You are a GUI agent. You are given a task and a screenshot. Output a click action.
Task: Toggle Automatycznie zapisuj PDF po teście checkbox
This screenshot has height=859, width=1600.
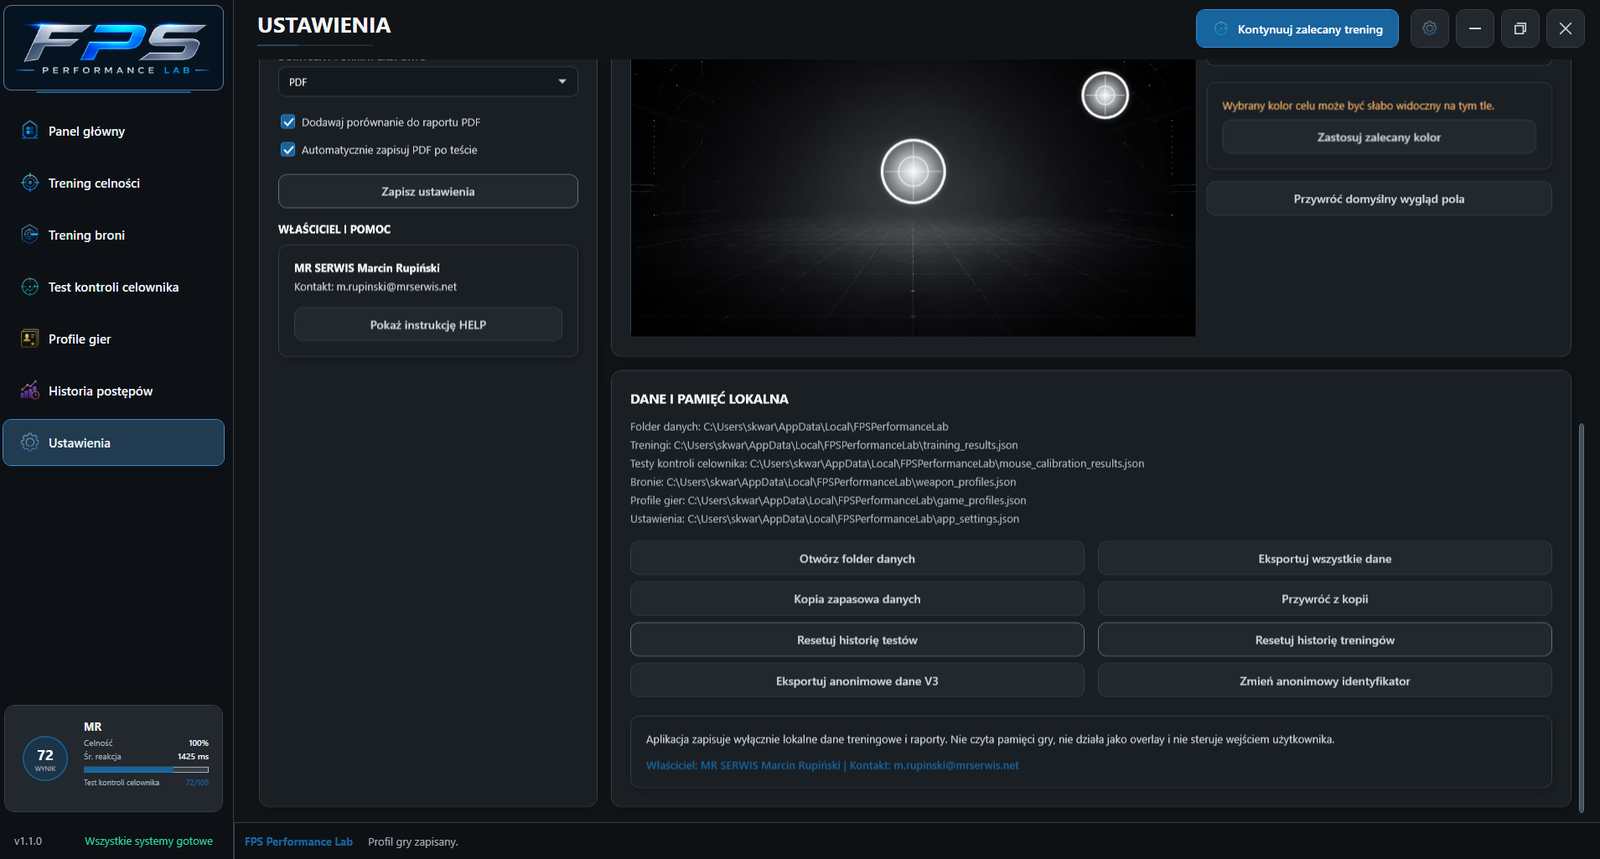(288, 150)
